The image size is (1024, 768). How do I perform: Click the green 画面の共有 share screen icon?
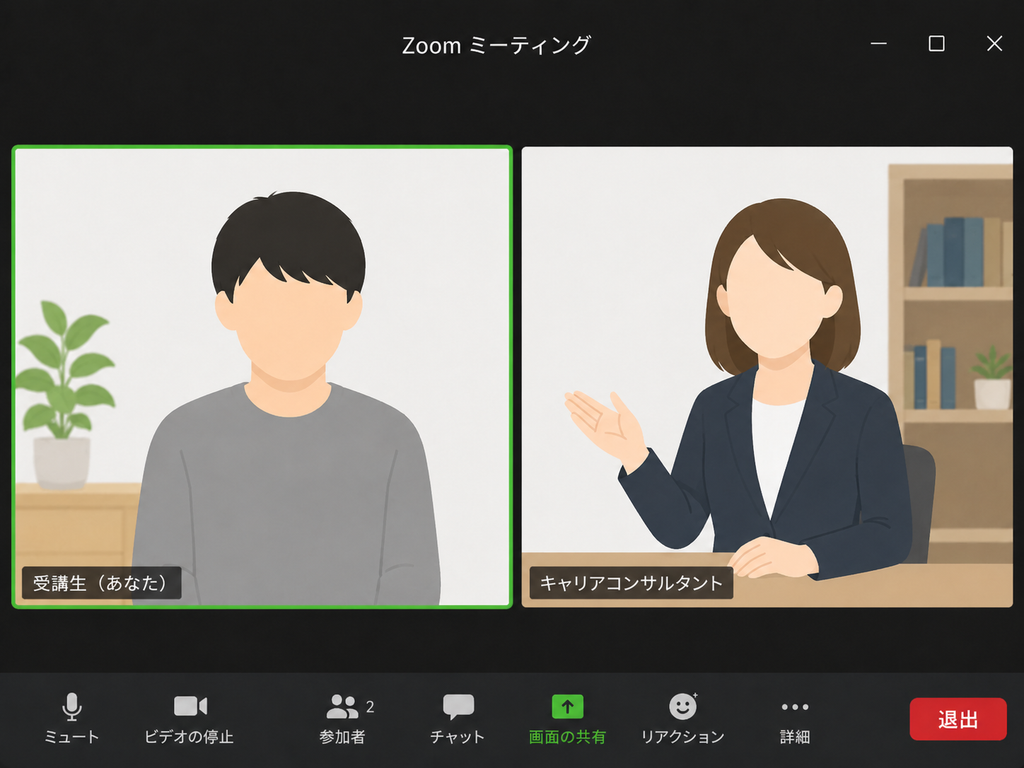[568, 707]
